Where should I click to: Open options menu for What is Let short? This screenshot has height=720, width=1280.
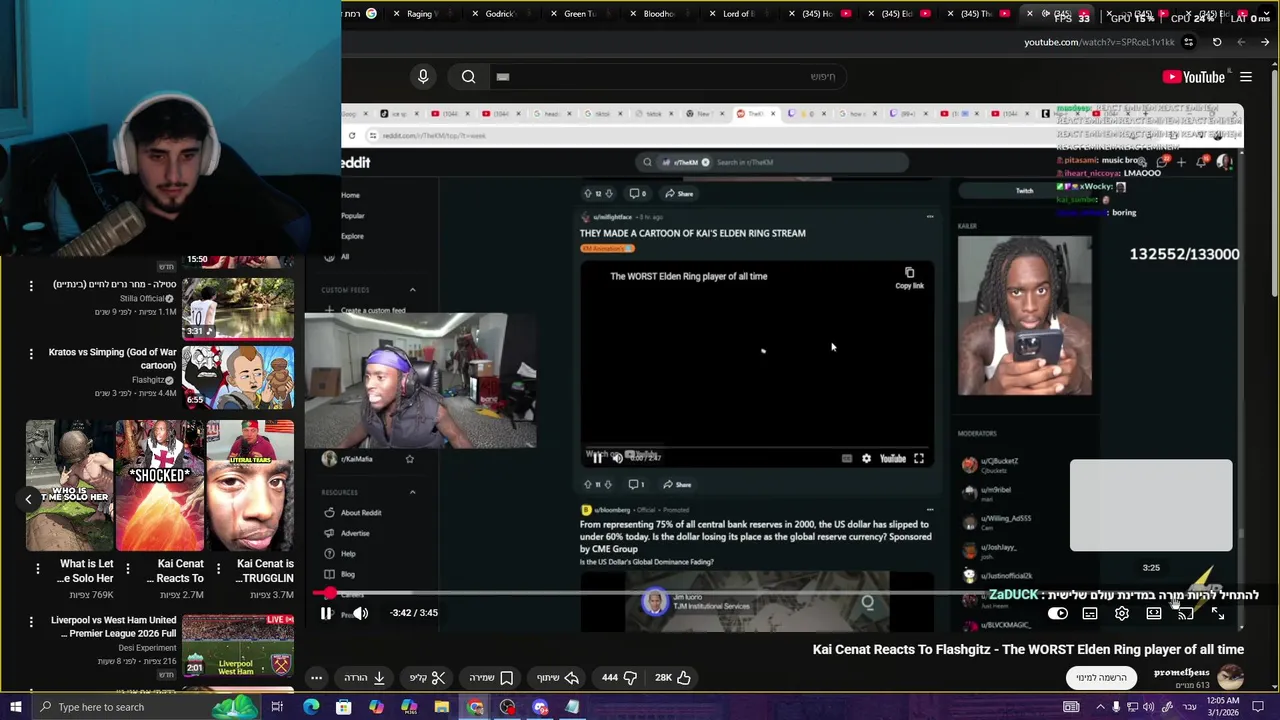(x=37, y=569)
